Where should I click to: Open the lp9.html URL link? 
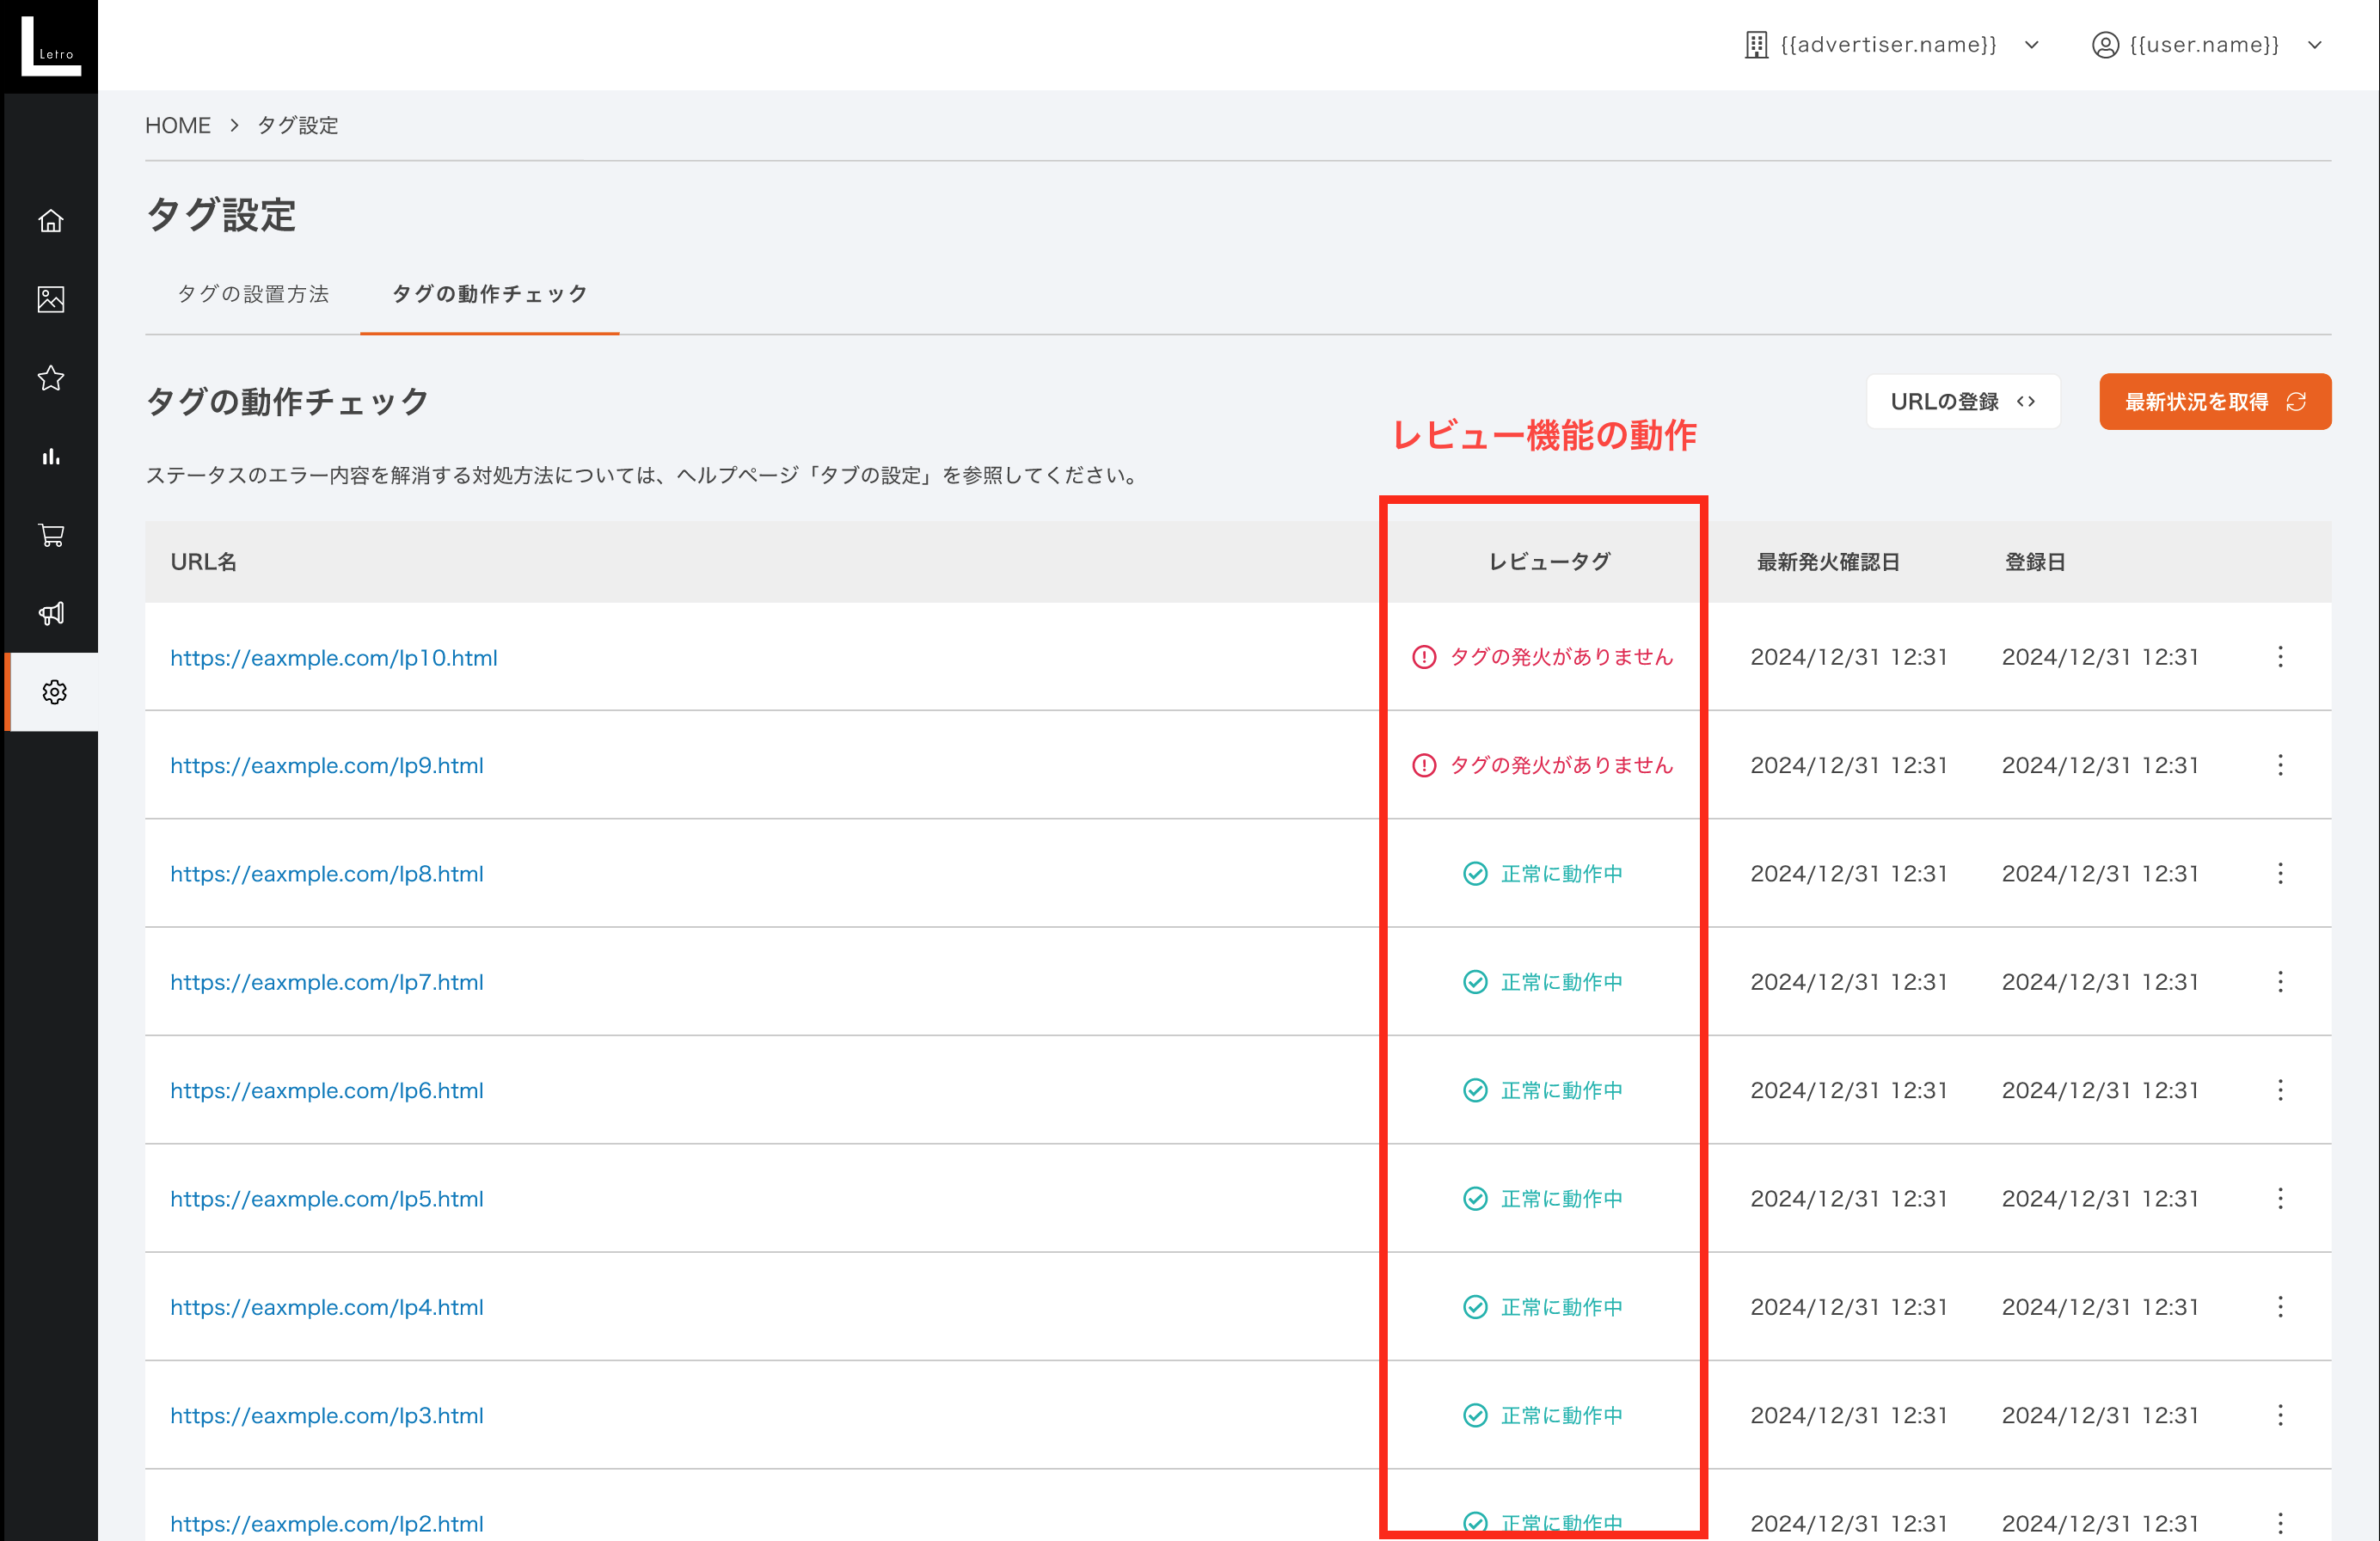coord(326,766)
